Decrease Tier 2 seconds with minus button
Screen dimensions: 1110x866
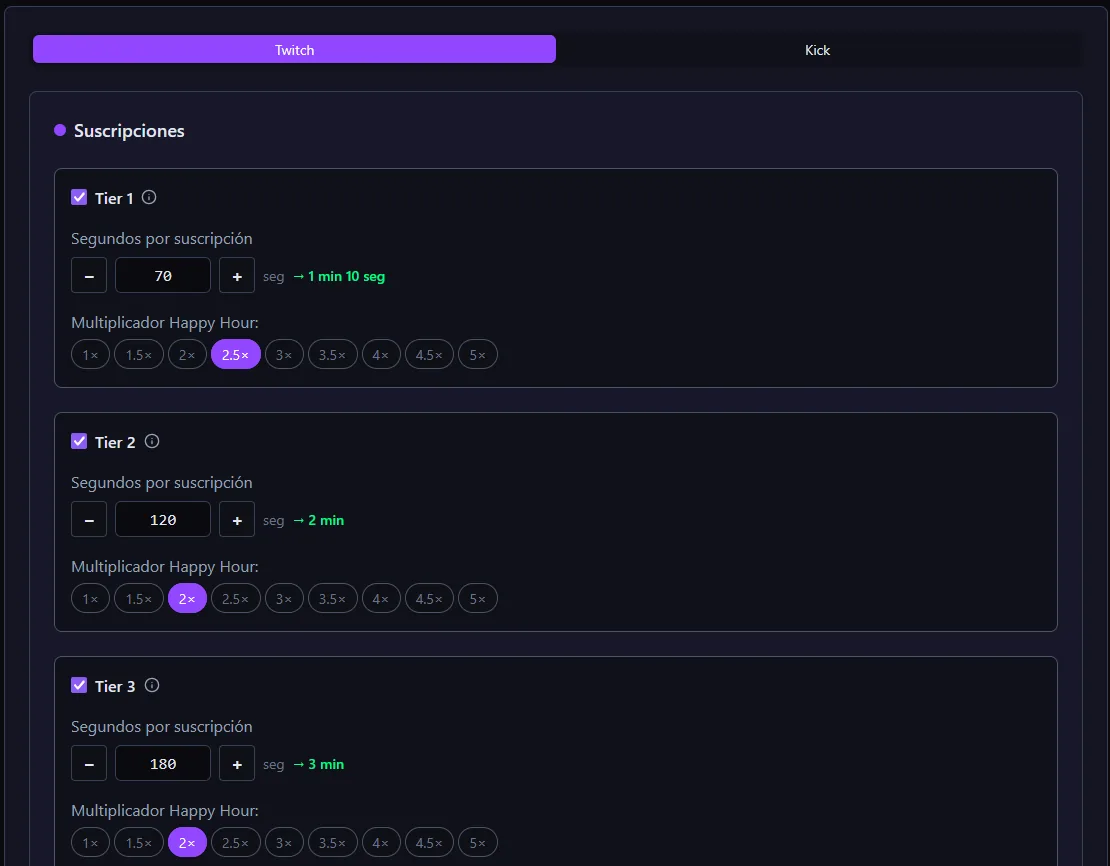click(x=89, y=520)
